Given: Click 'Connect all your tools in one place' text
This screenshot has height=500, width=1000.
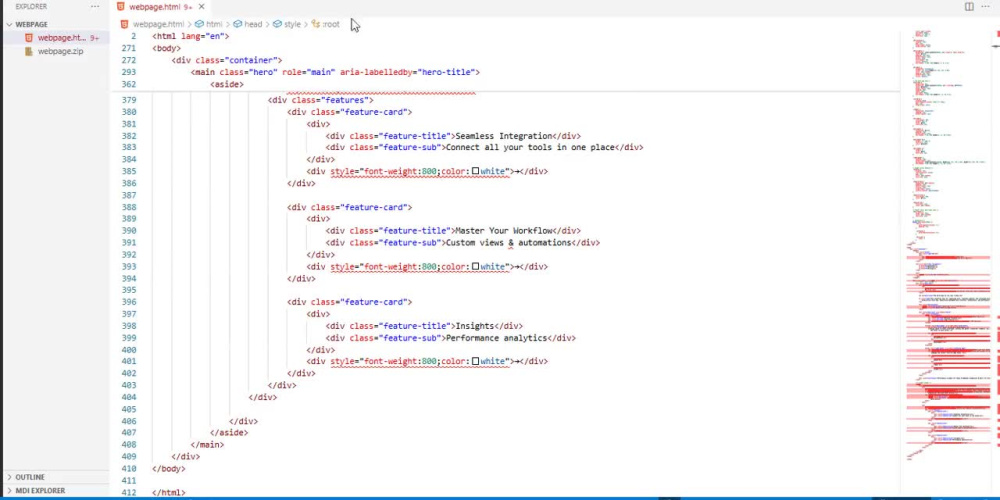Looking at the screenshot, I should (530, 147).
